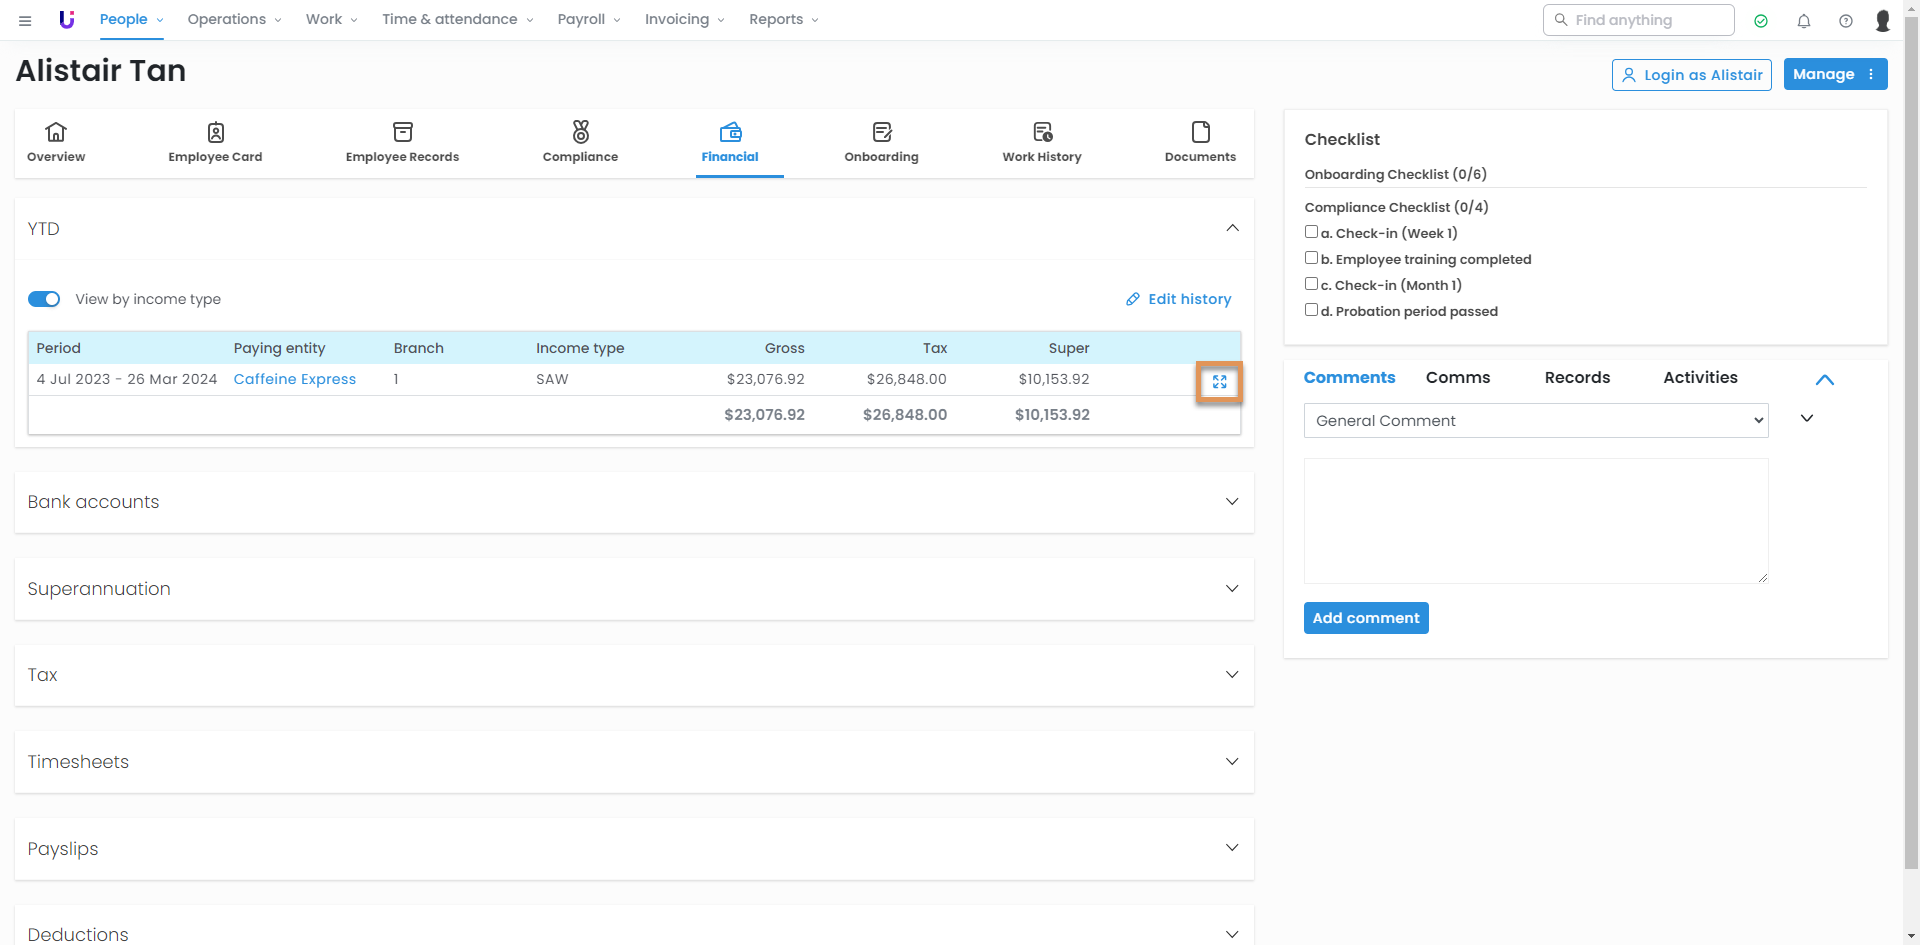Viewport: 1920px width, 945px height.
Task: Open the Employee Card icon tab
Action: pyautogui.click(x=215, y=142)
